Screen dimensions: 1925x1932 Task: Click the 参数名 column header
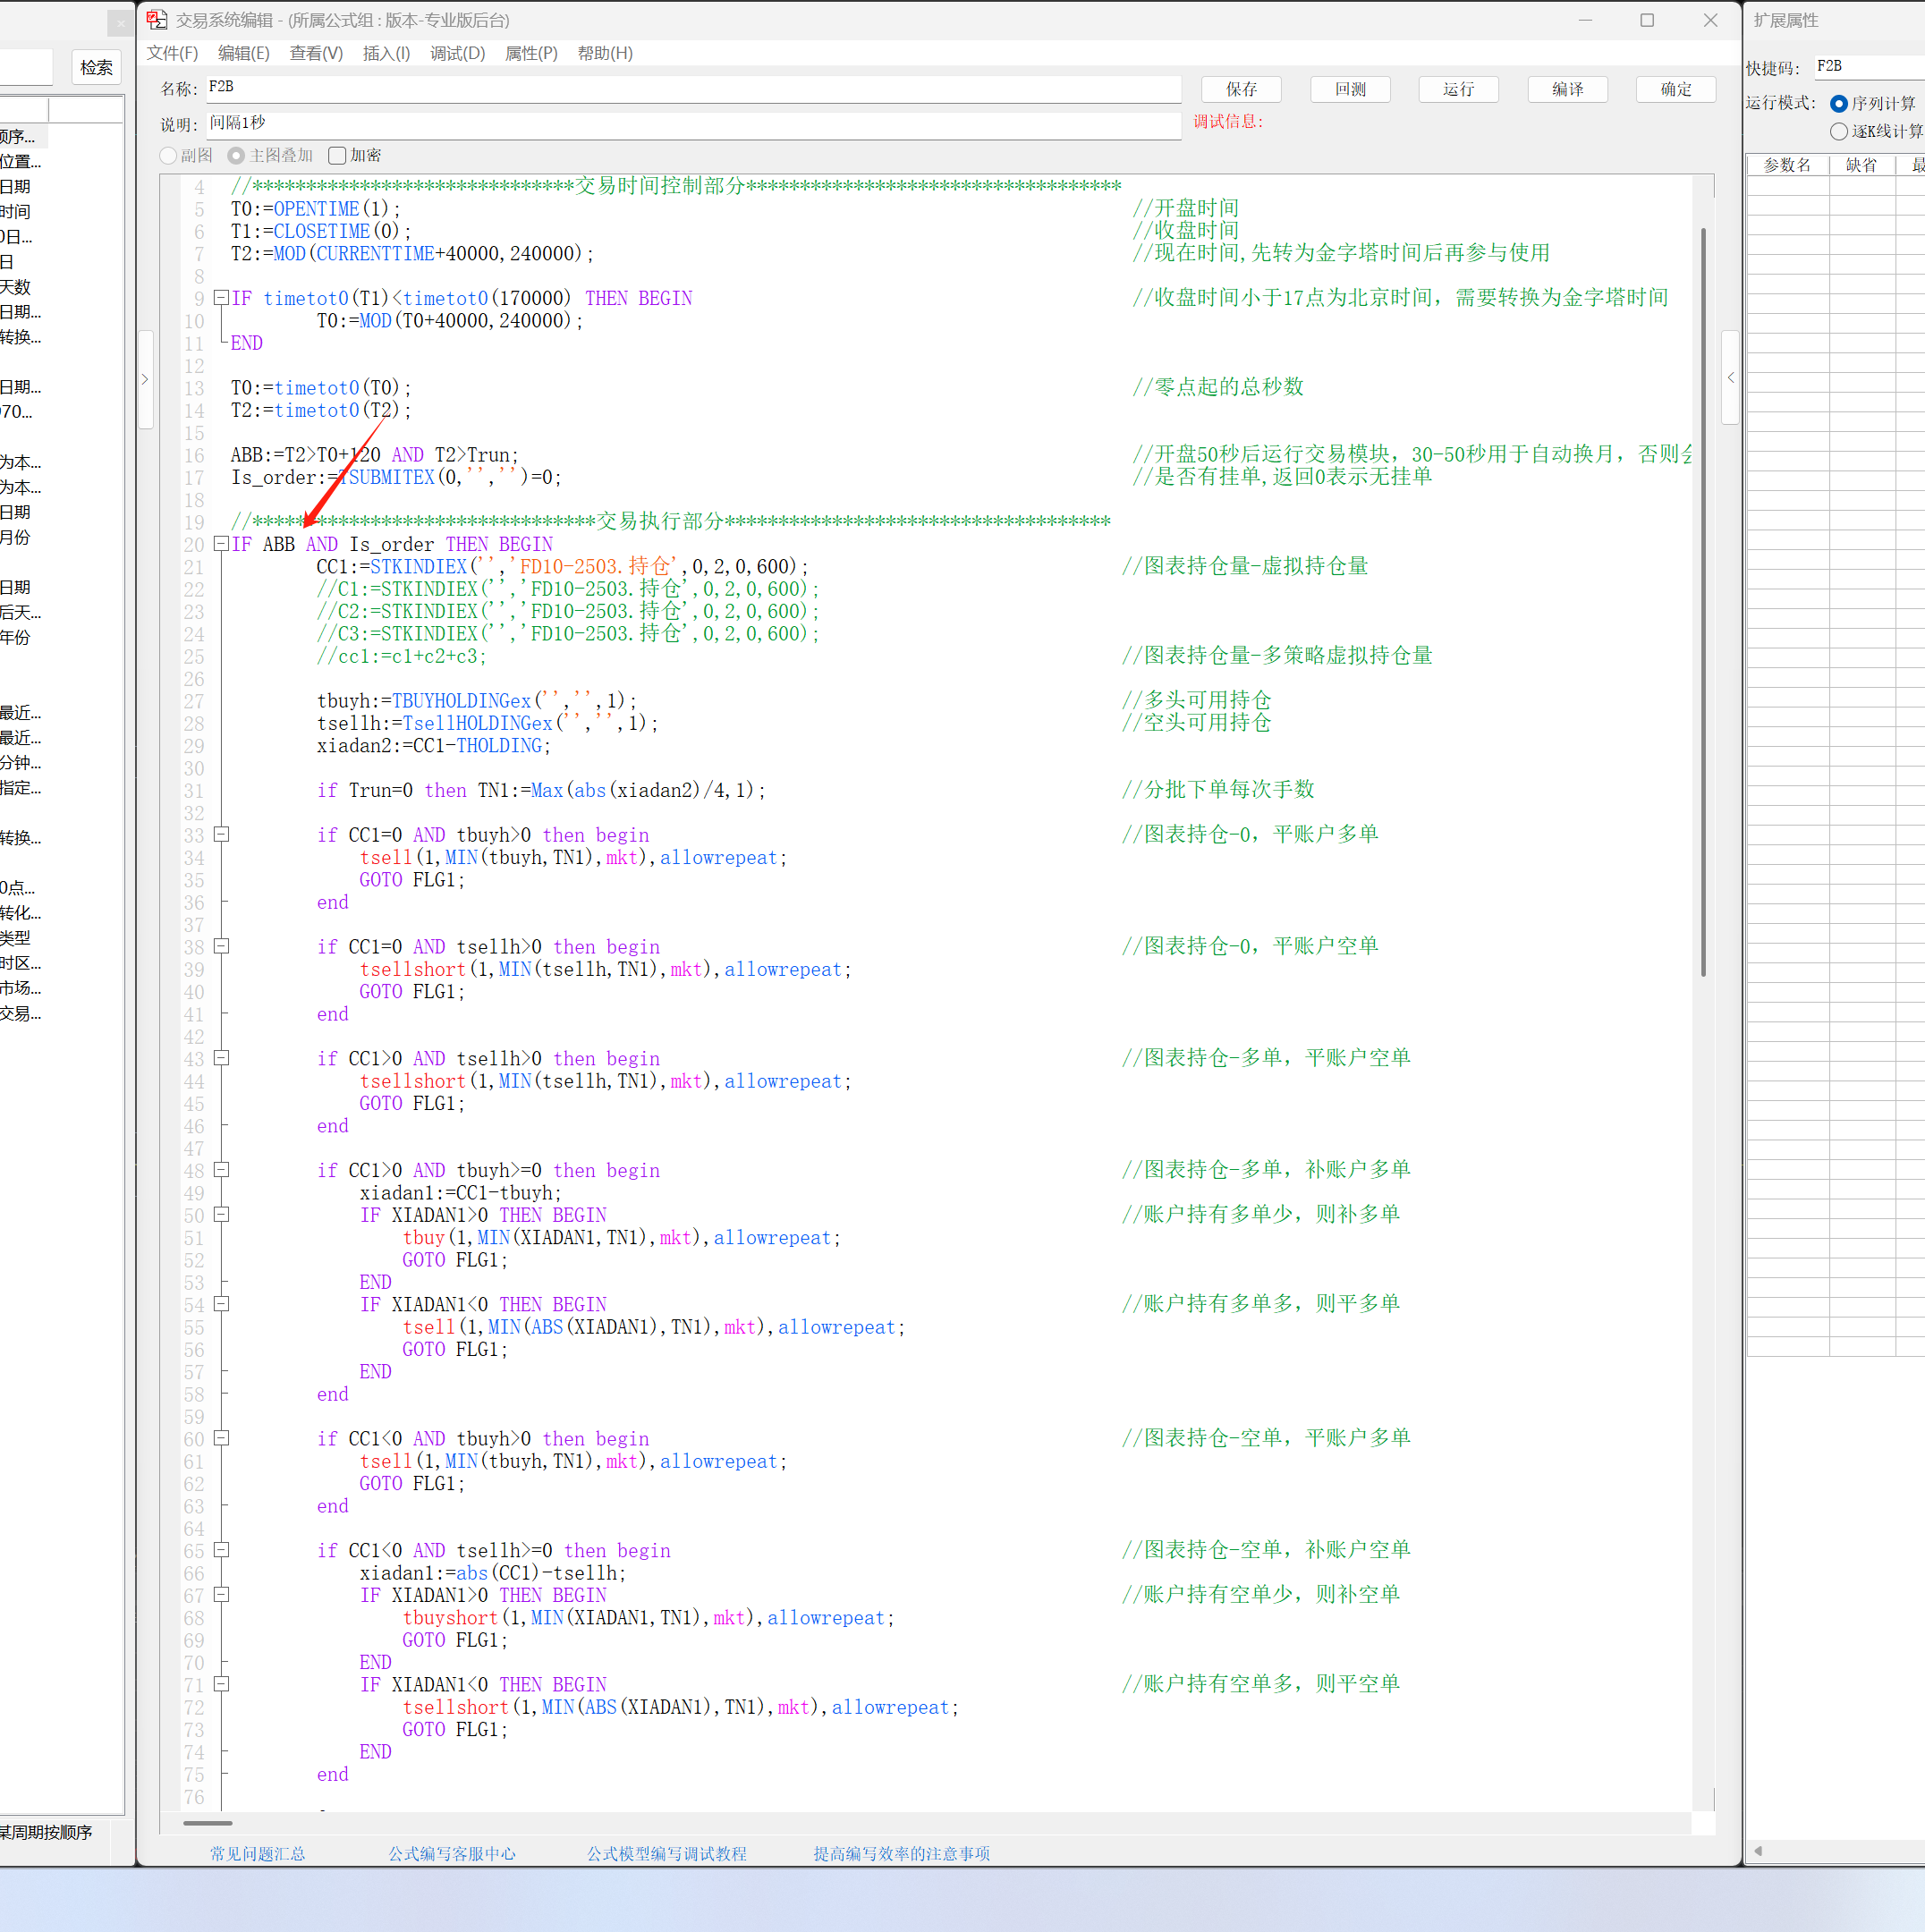1788,165
